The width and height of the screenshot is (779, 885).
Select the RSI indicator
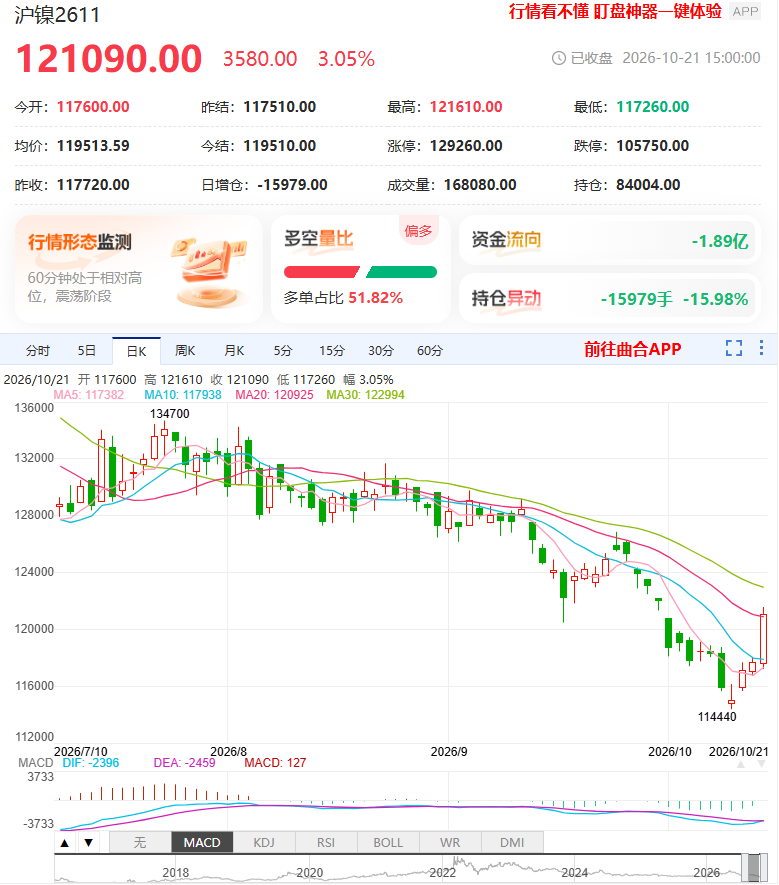click(326, 843)
